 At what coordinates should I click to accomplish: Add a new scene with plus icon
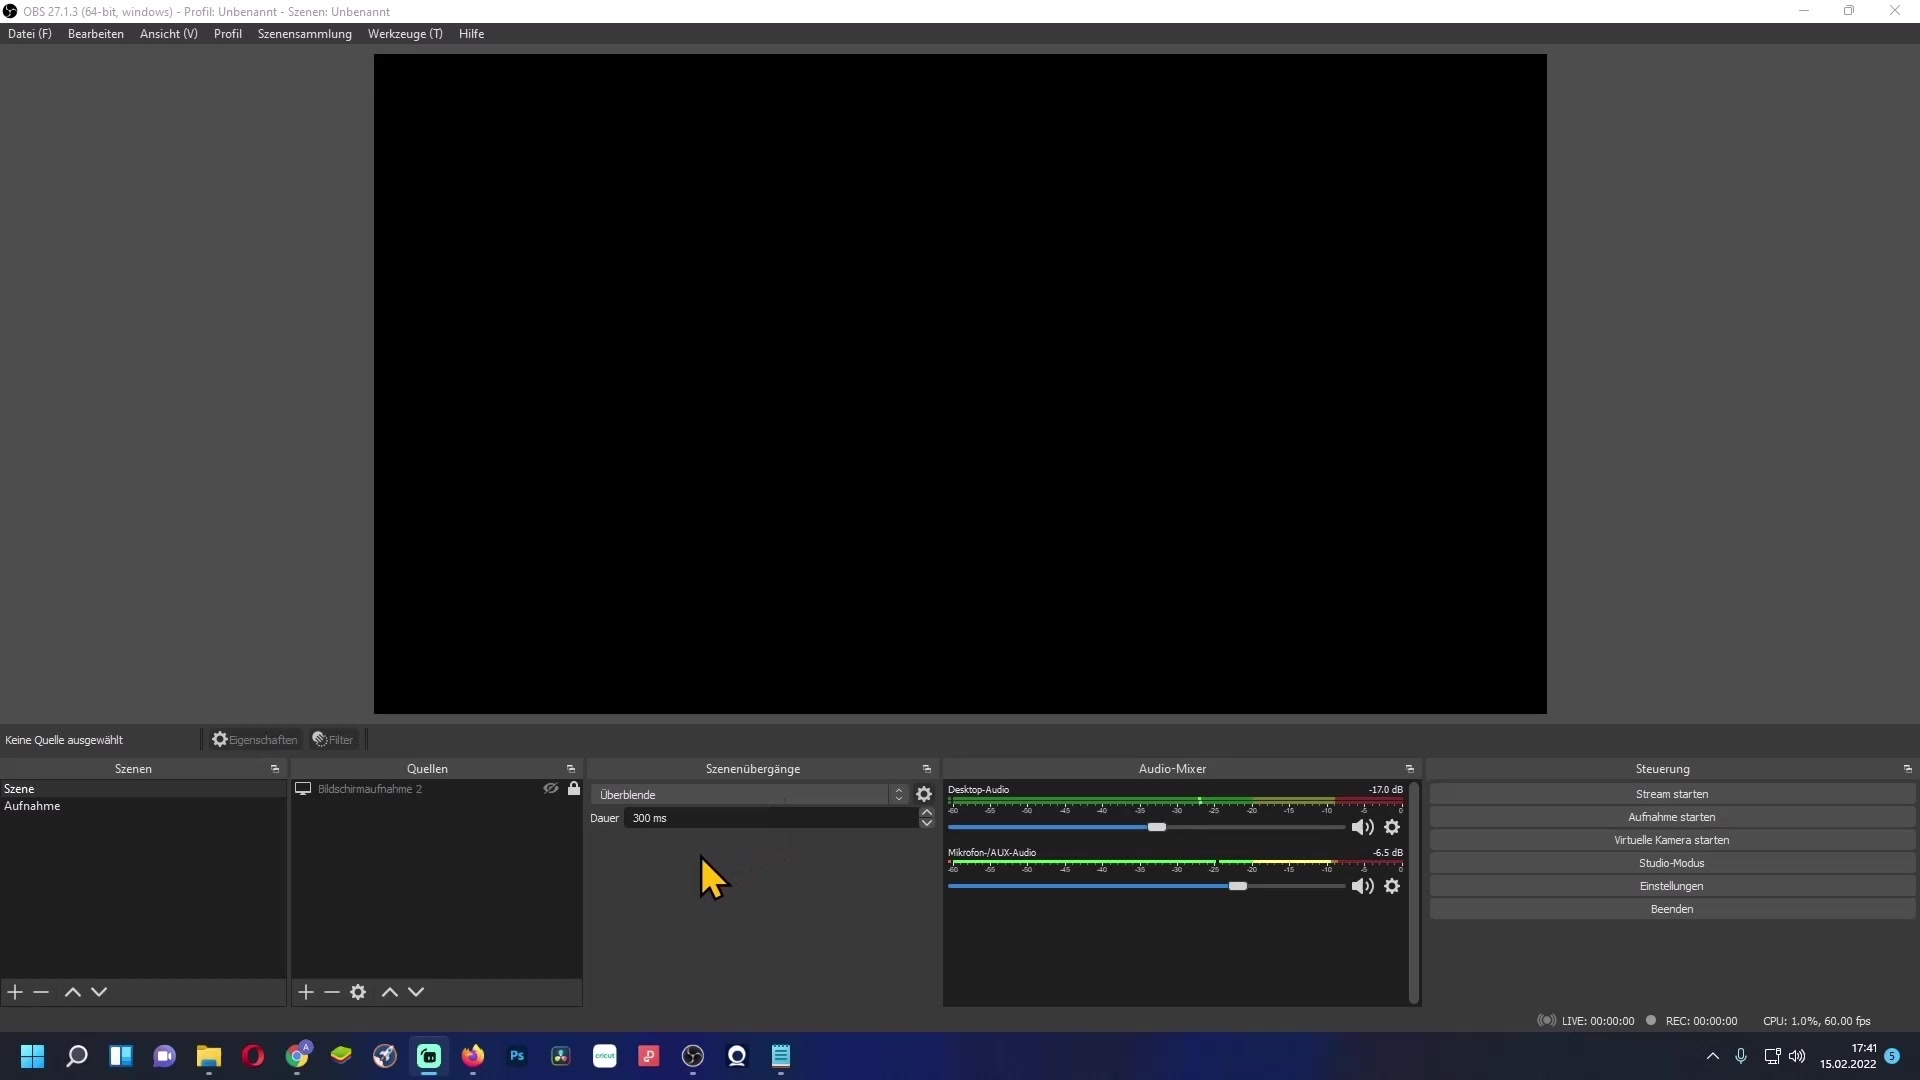pos(15,992)
